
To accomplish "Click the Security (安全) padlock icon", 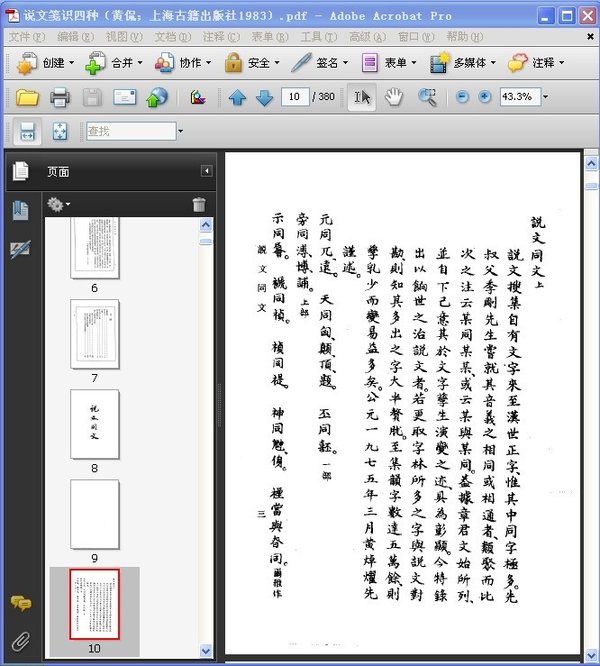I will [x=233, y=63].
